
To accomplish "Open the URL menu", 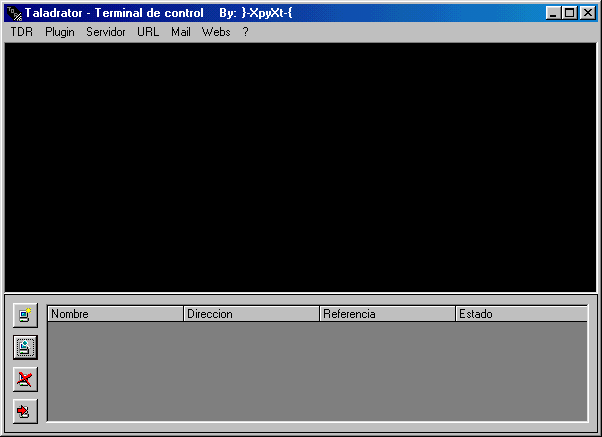I will point(148,32).
